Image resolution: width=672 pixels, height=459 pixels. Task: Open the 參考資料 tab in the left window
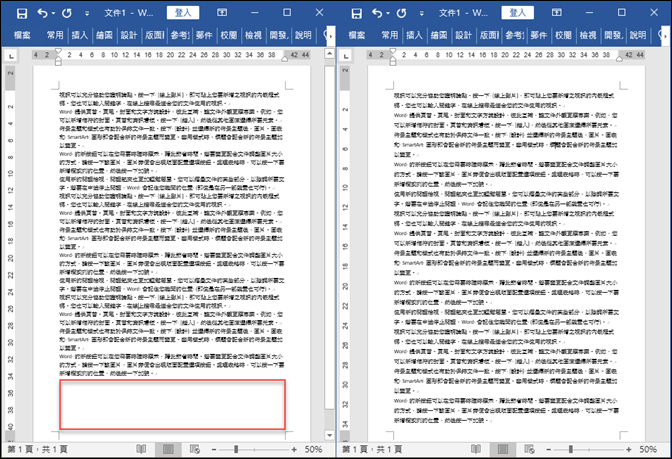(x=180, y=35)
